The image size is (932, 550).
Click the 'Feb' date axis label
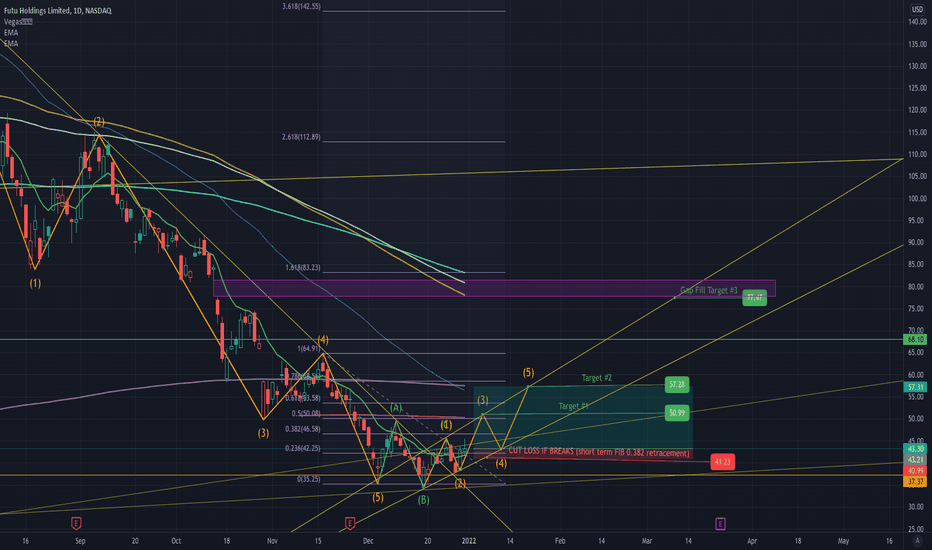pos(560,541)
